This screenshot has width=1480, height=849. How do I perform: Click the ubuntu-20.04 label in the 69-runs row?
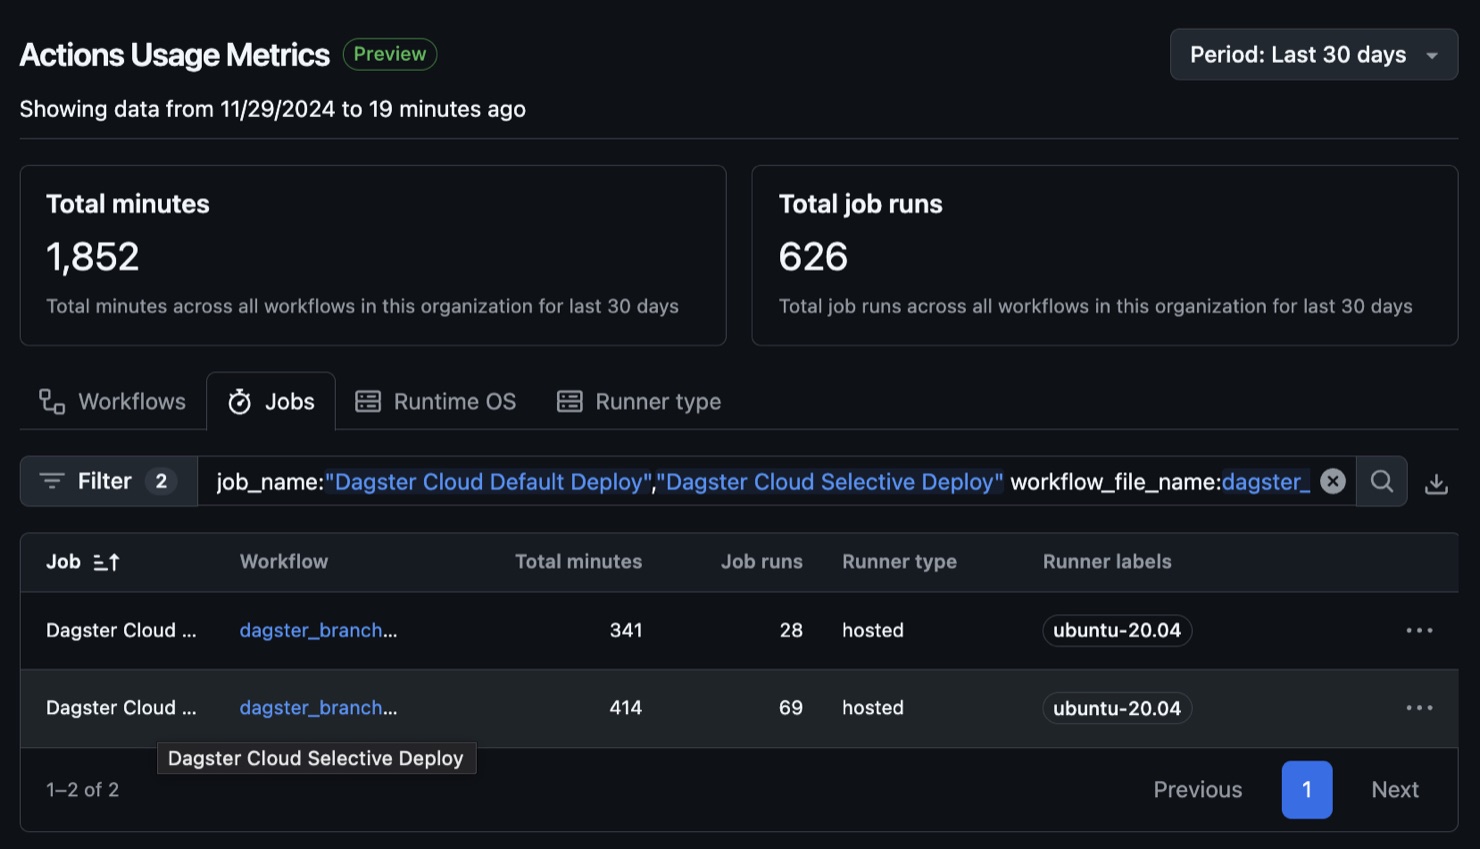1117,708
